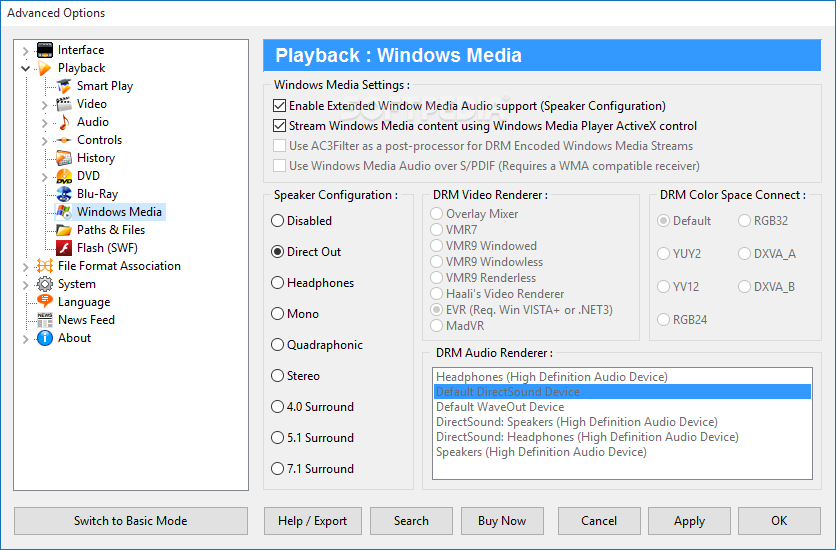Select 7.1 Surround speaker setup
836x550 pixels.
277,468
